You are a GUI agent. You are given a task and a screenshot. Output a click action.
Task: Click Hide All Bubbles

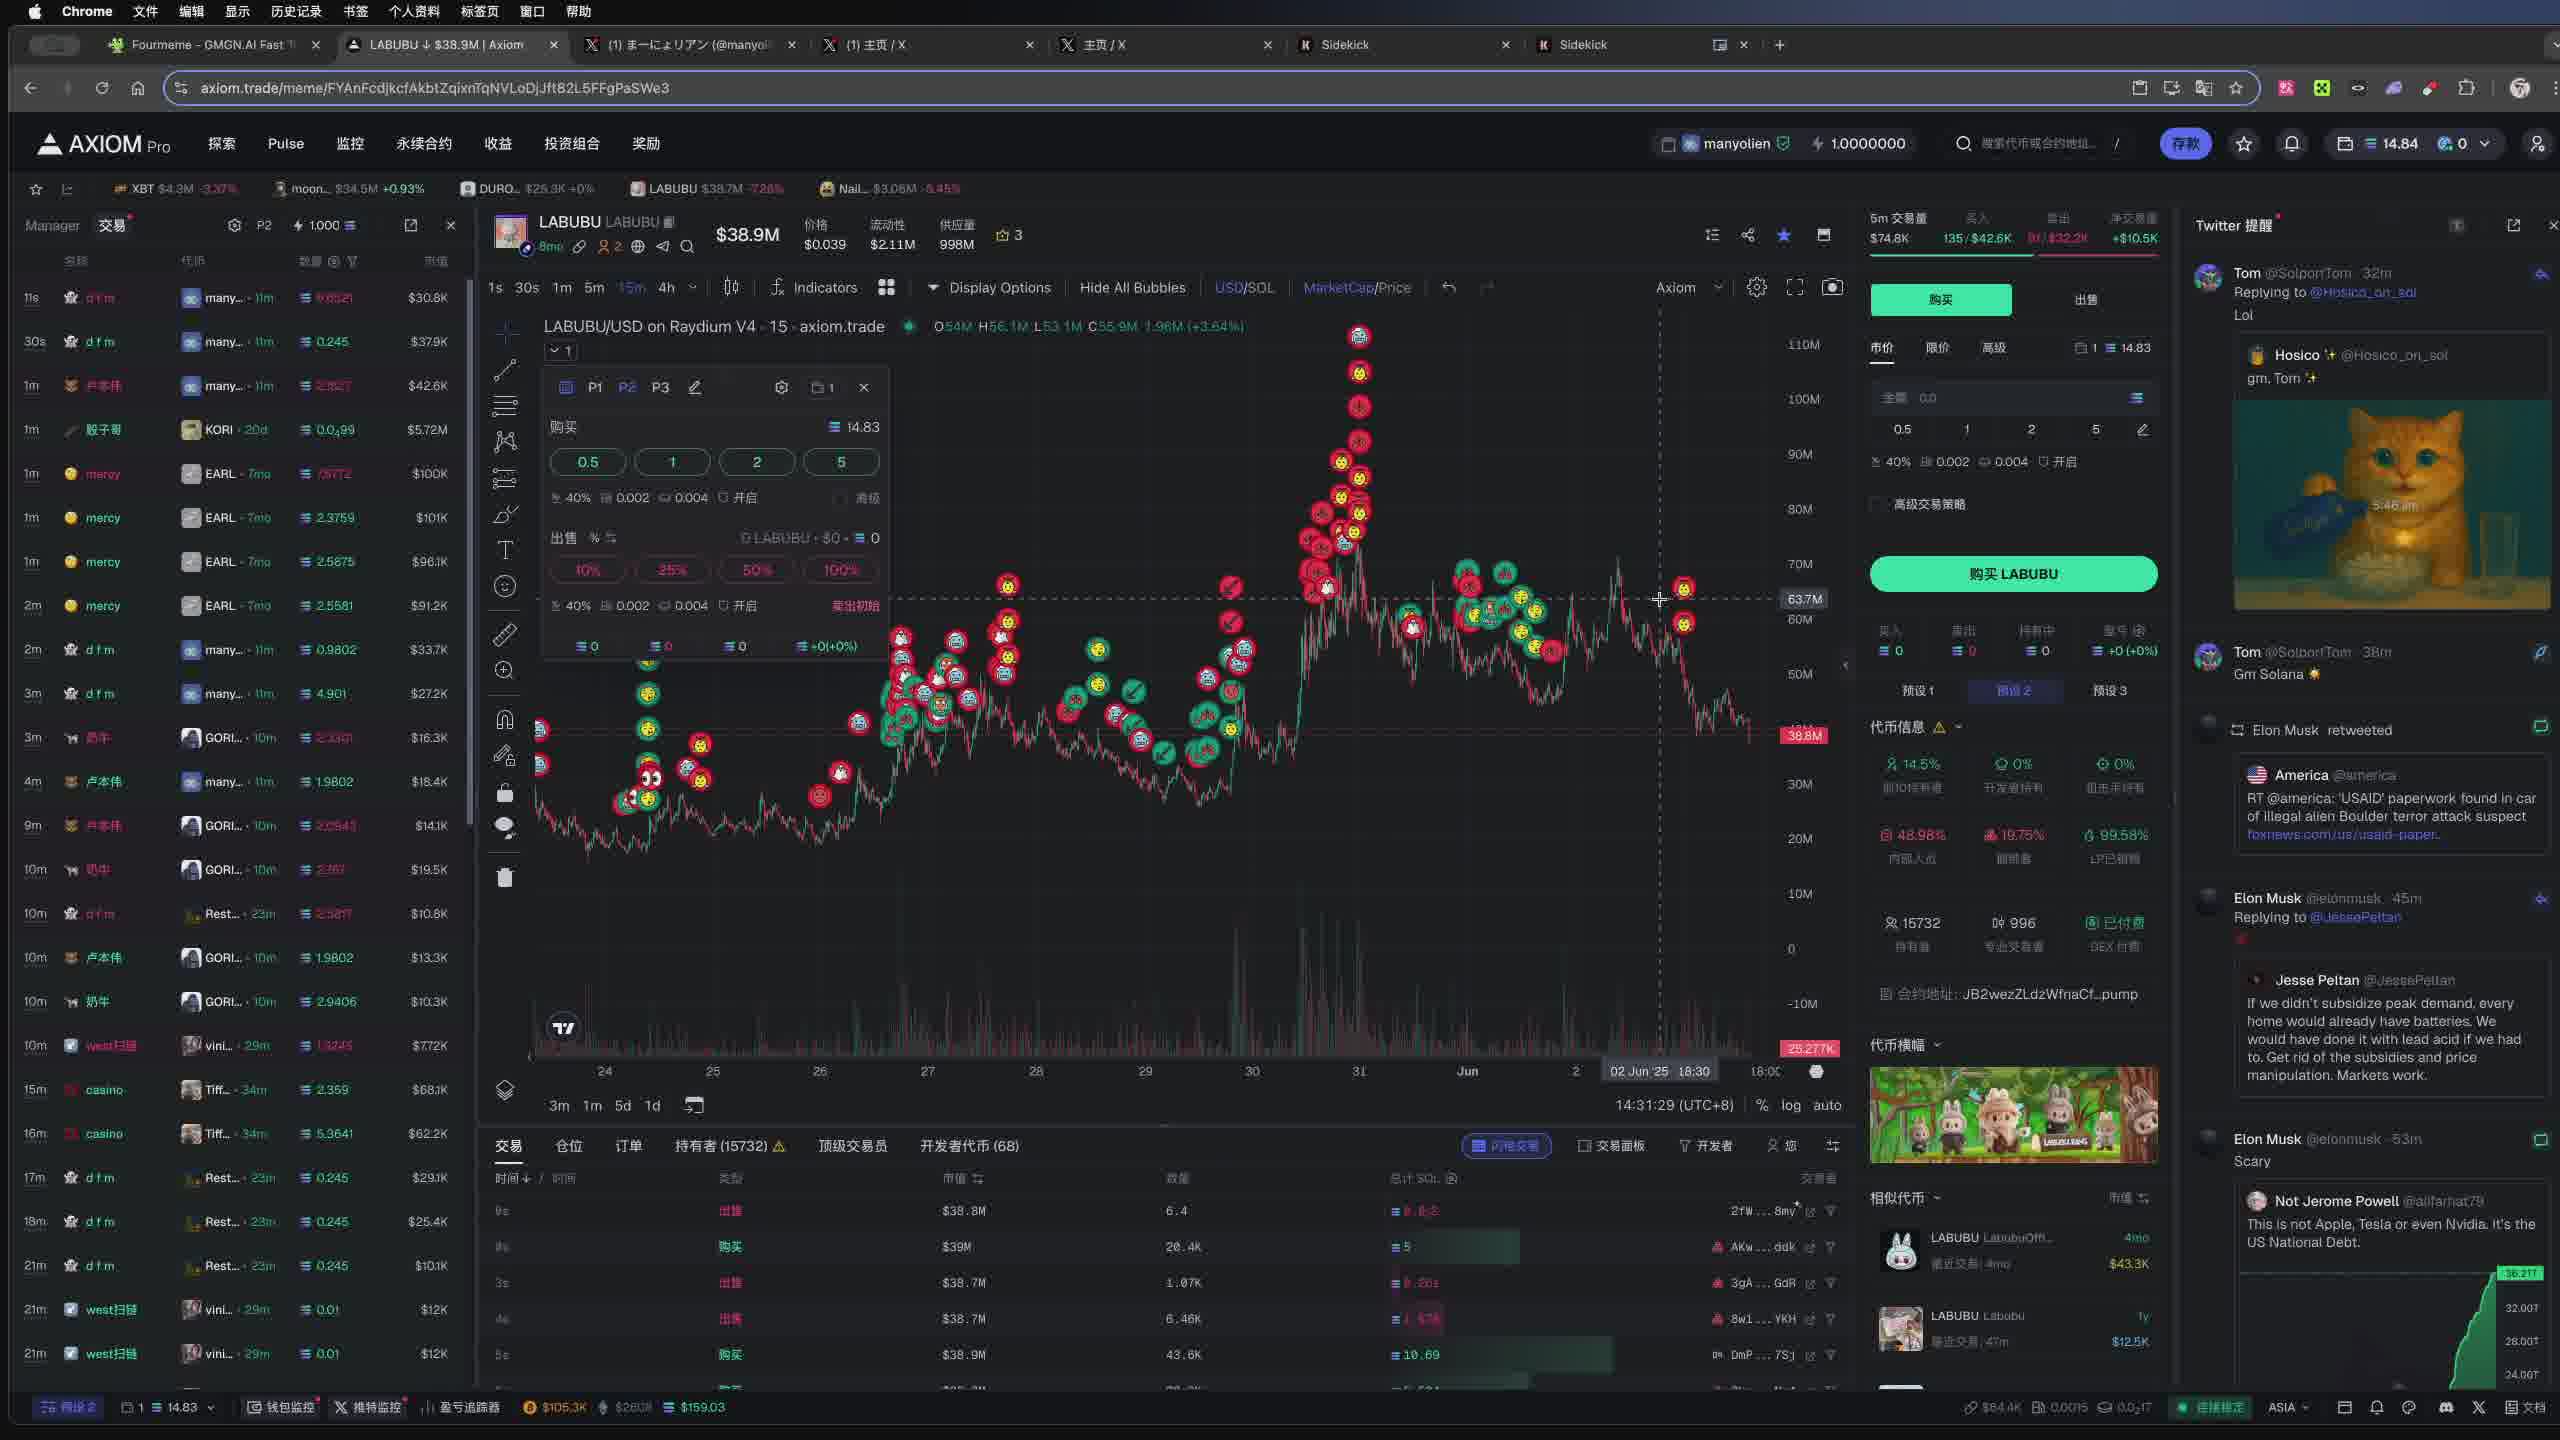click(1132, 287)
